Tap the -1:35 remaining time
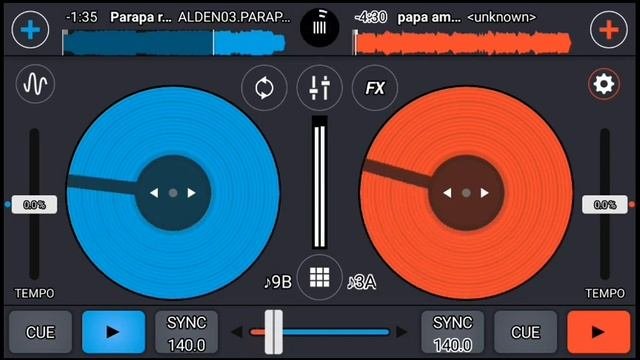The height and width of the screenshot is (360, 640). click(82, 17)
